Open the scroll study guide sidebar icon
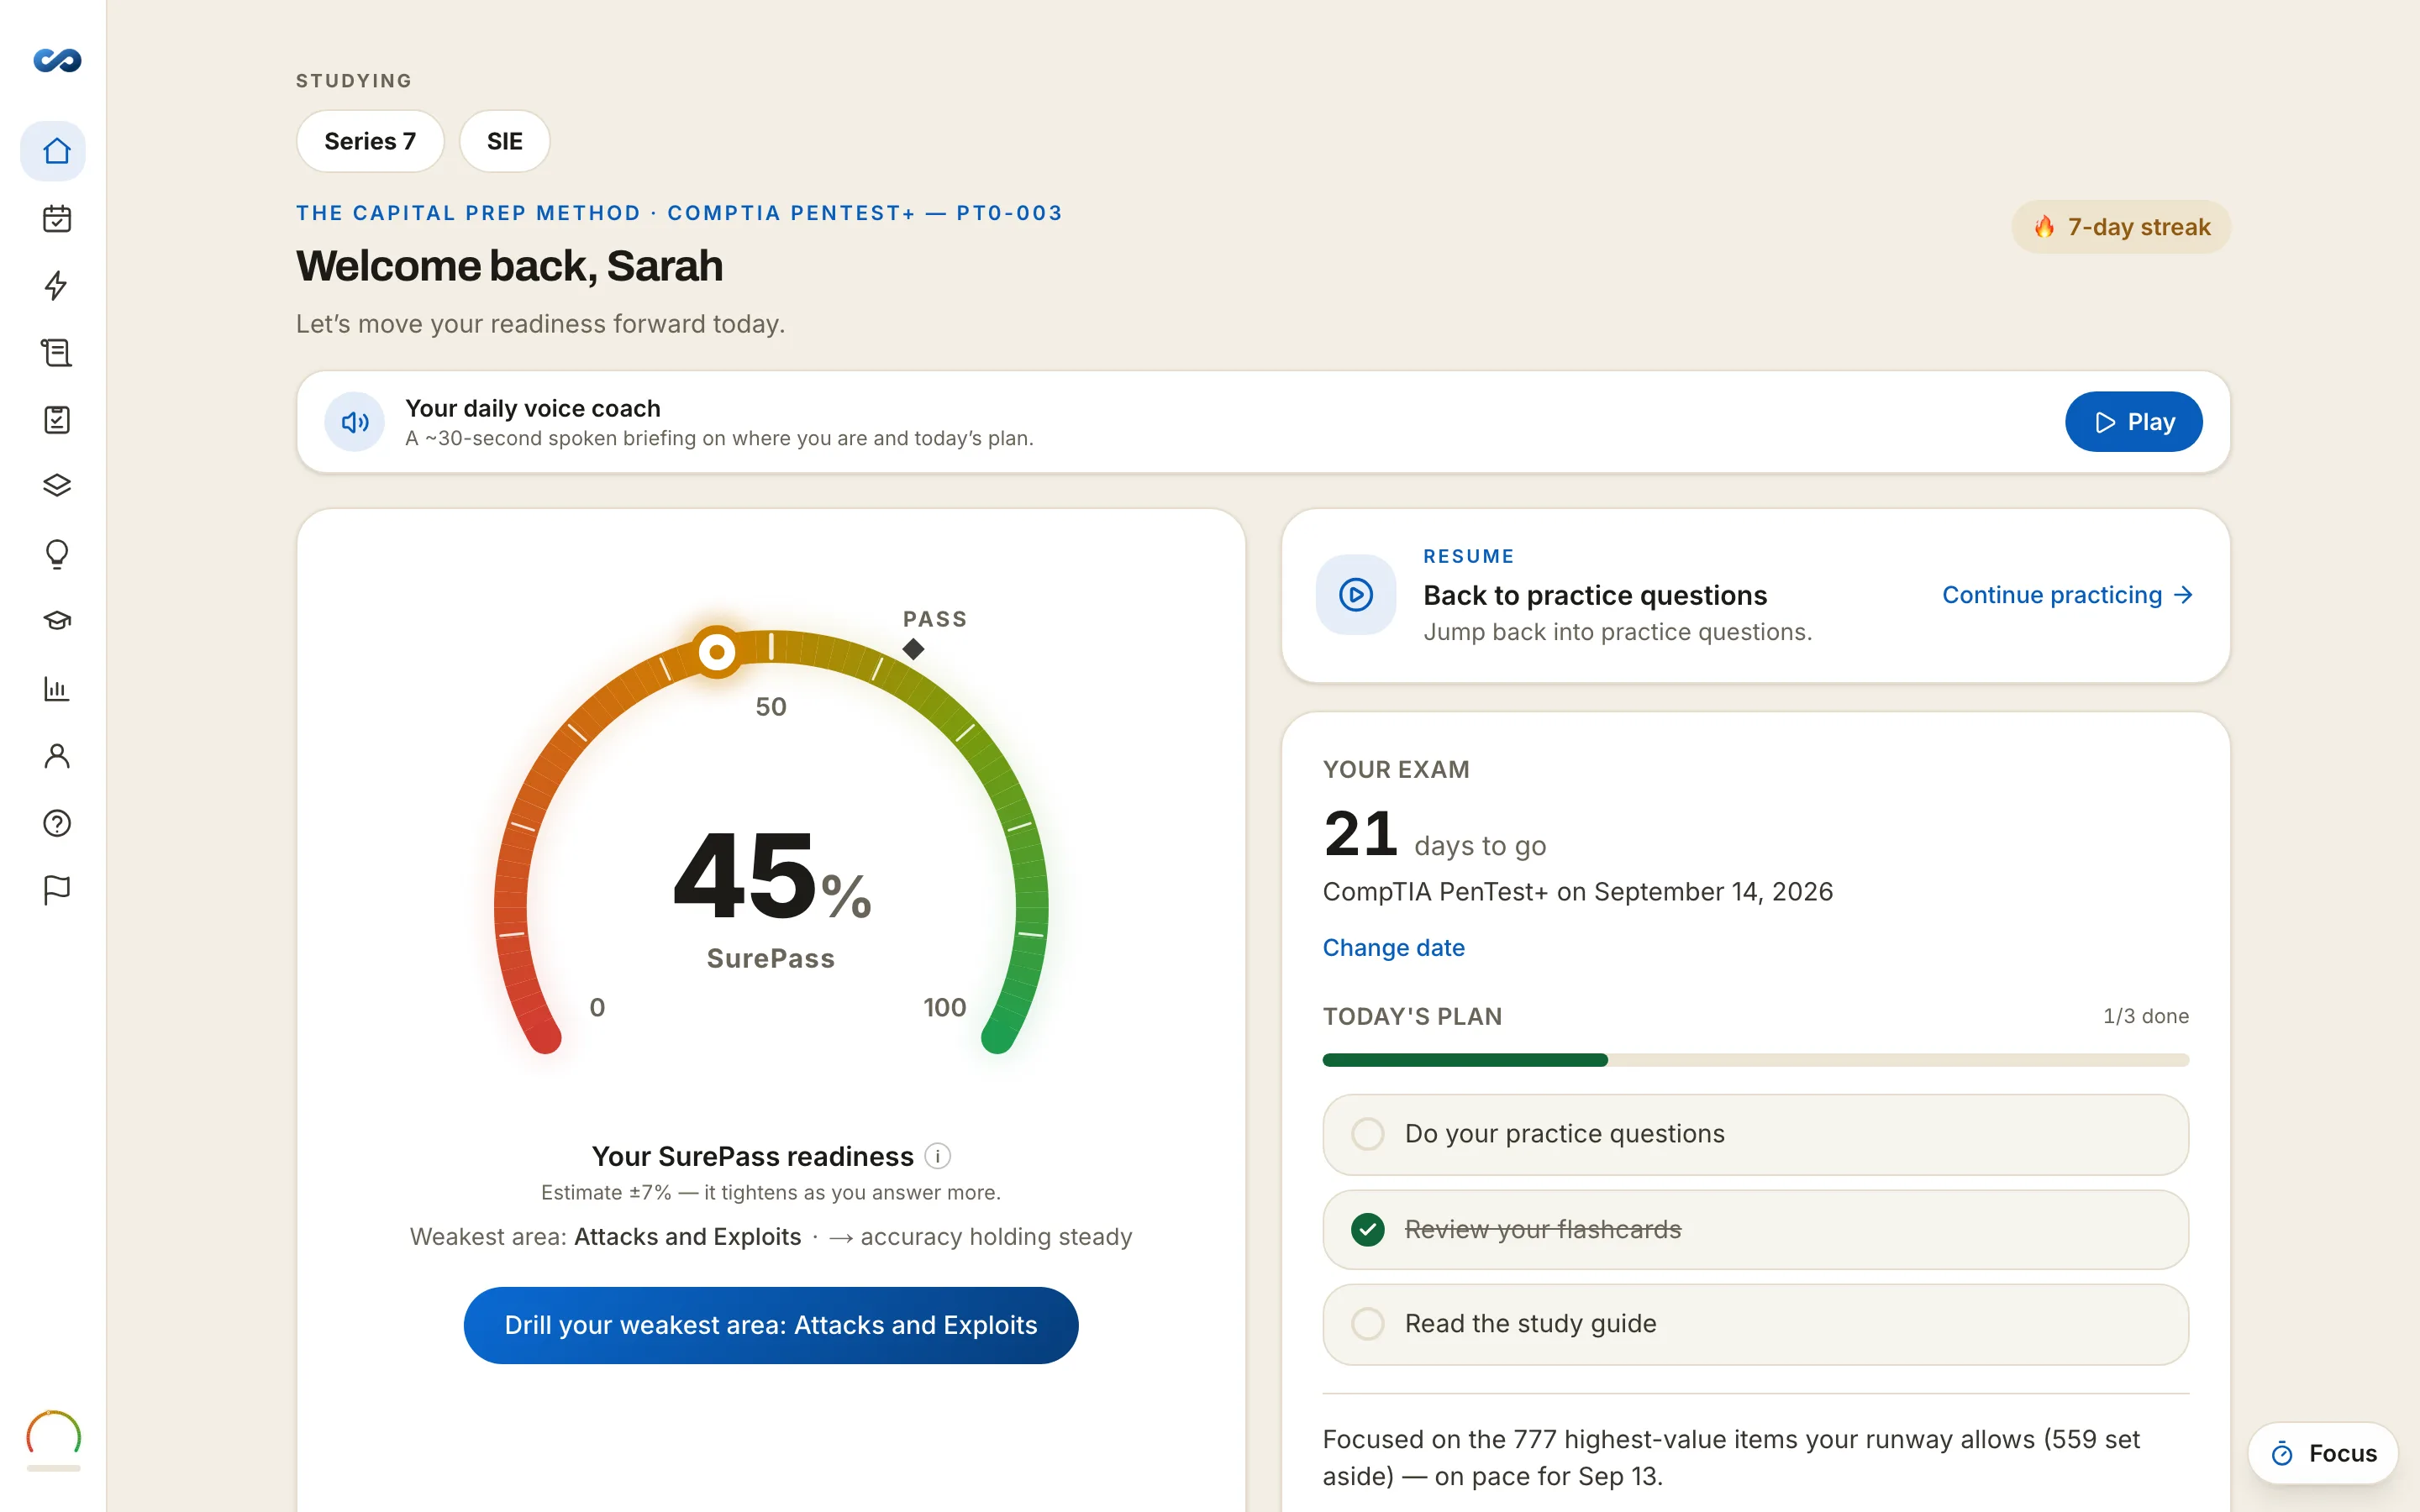 pos(56,352)
